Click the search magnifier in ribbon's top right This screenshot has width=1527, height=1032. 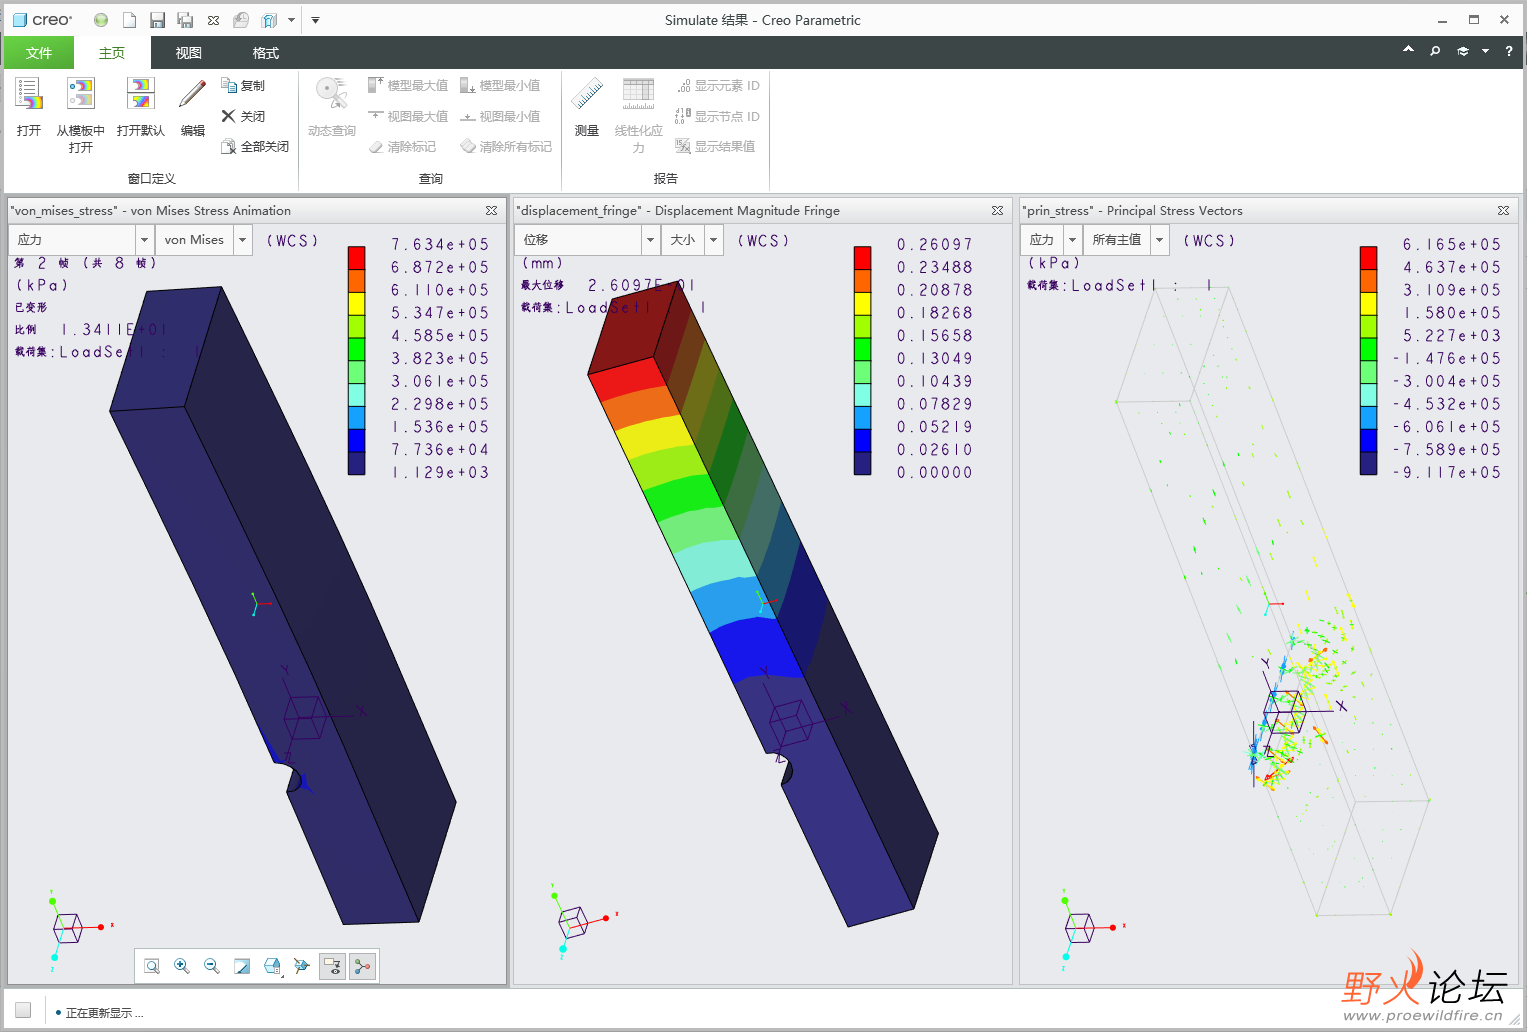pos(1435,51)
